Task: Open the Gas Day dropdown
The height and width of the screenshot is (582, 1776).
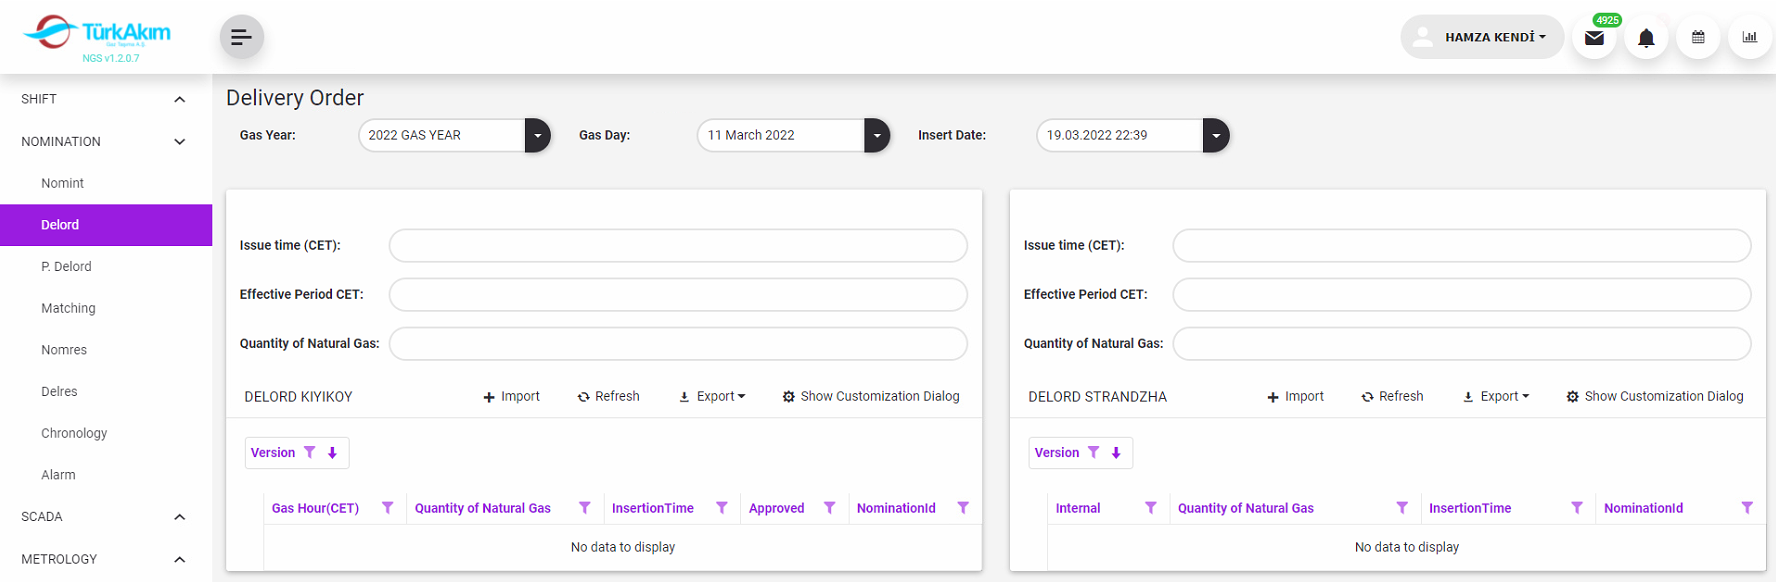Action: (x=876, y=135)
